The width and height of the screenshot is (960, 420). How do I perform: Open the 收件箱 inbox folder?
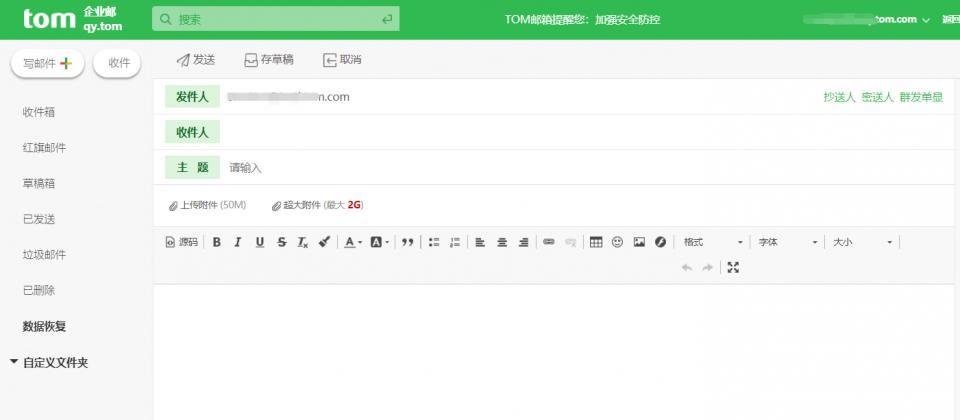click(x=39, y=113)
